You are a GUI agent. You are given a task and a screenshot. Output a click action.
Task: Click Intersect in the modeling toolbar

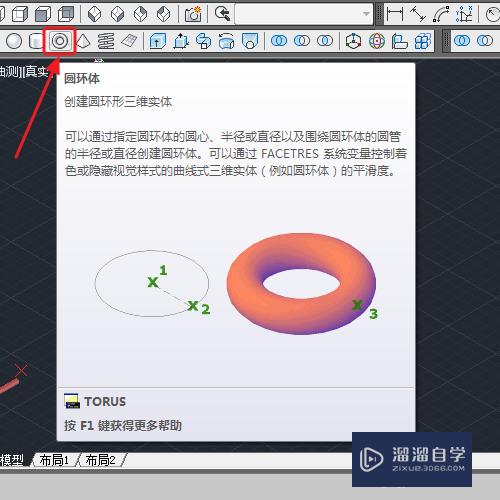tap(325, 41)
